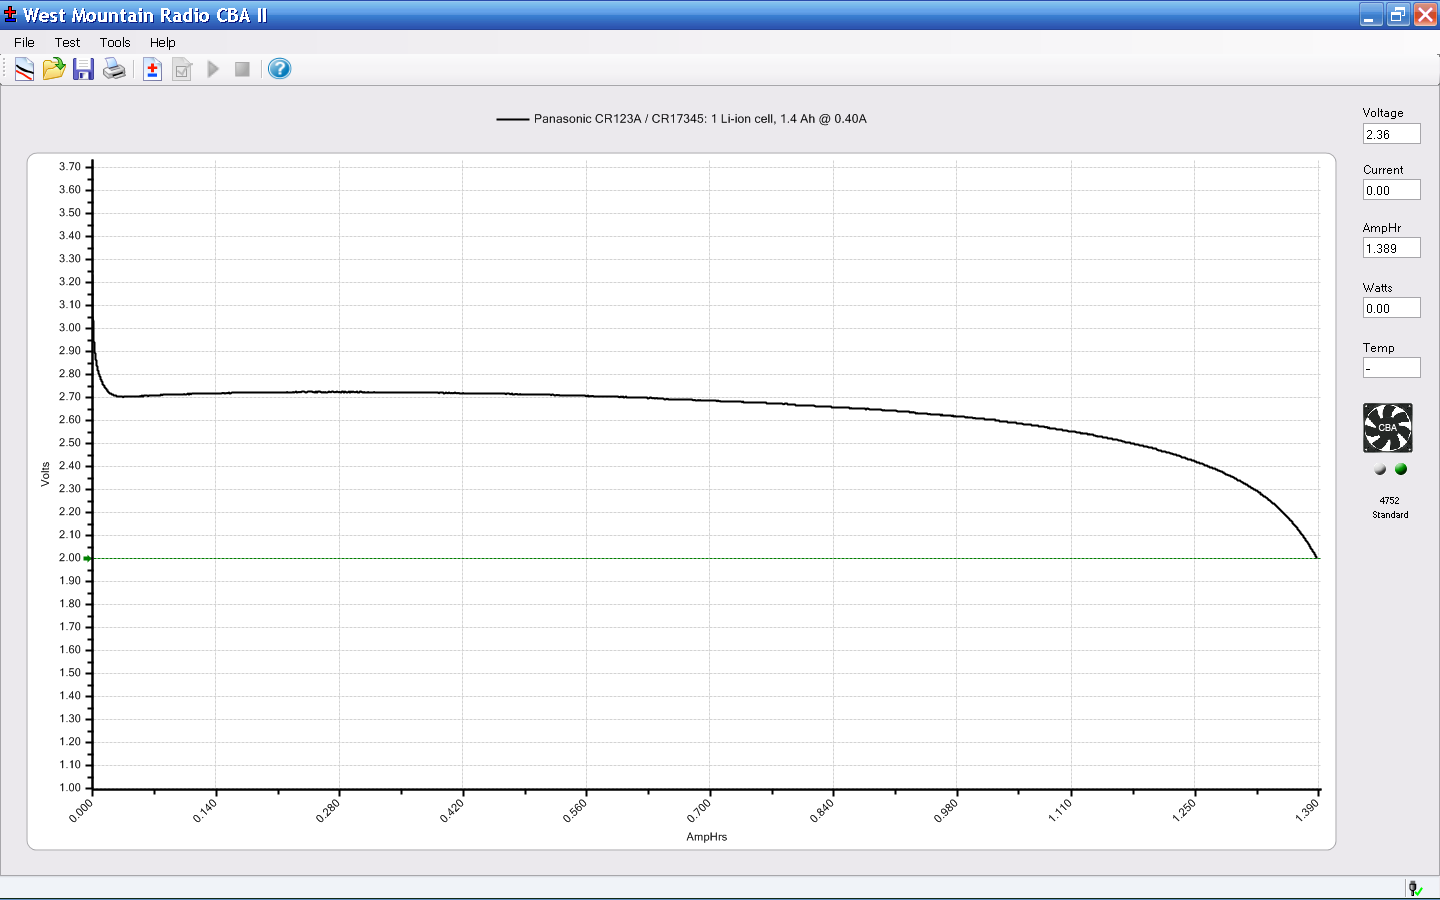Click the new graph icon in toolbar
This screenshot has height=900, width=1440.
coord(24,69)
